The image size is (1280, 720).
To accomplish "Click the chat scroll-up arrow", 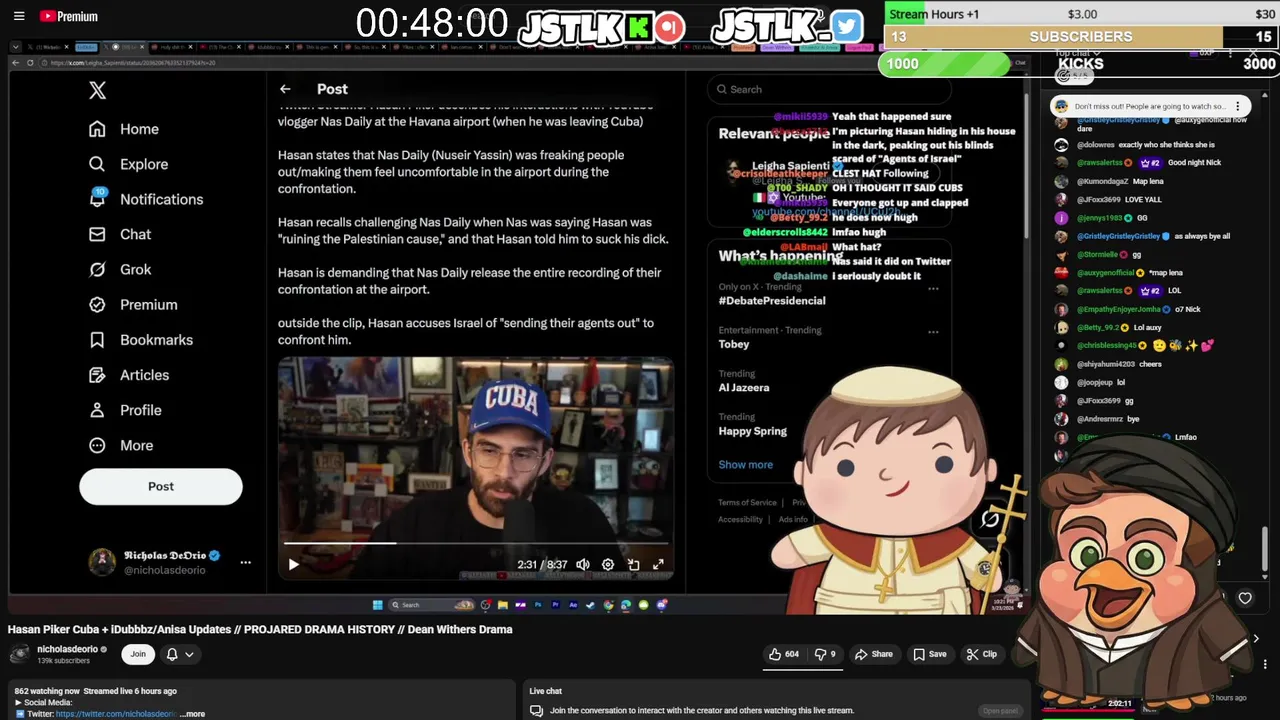I will coord(1265,96).
